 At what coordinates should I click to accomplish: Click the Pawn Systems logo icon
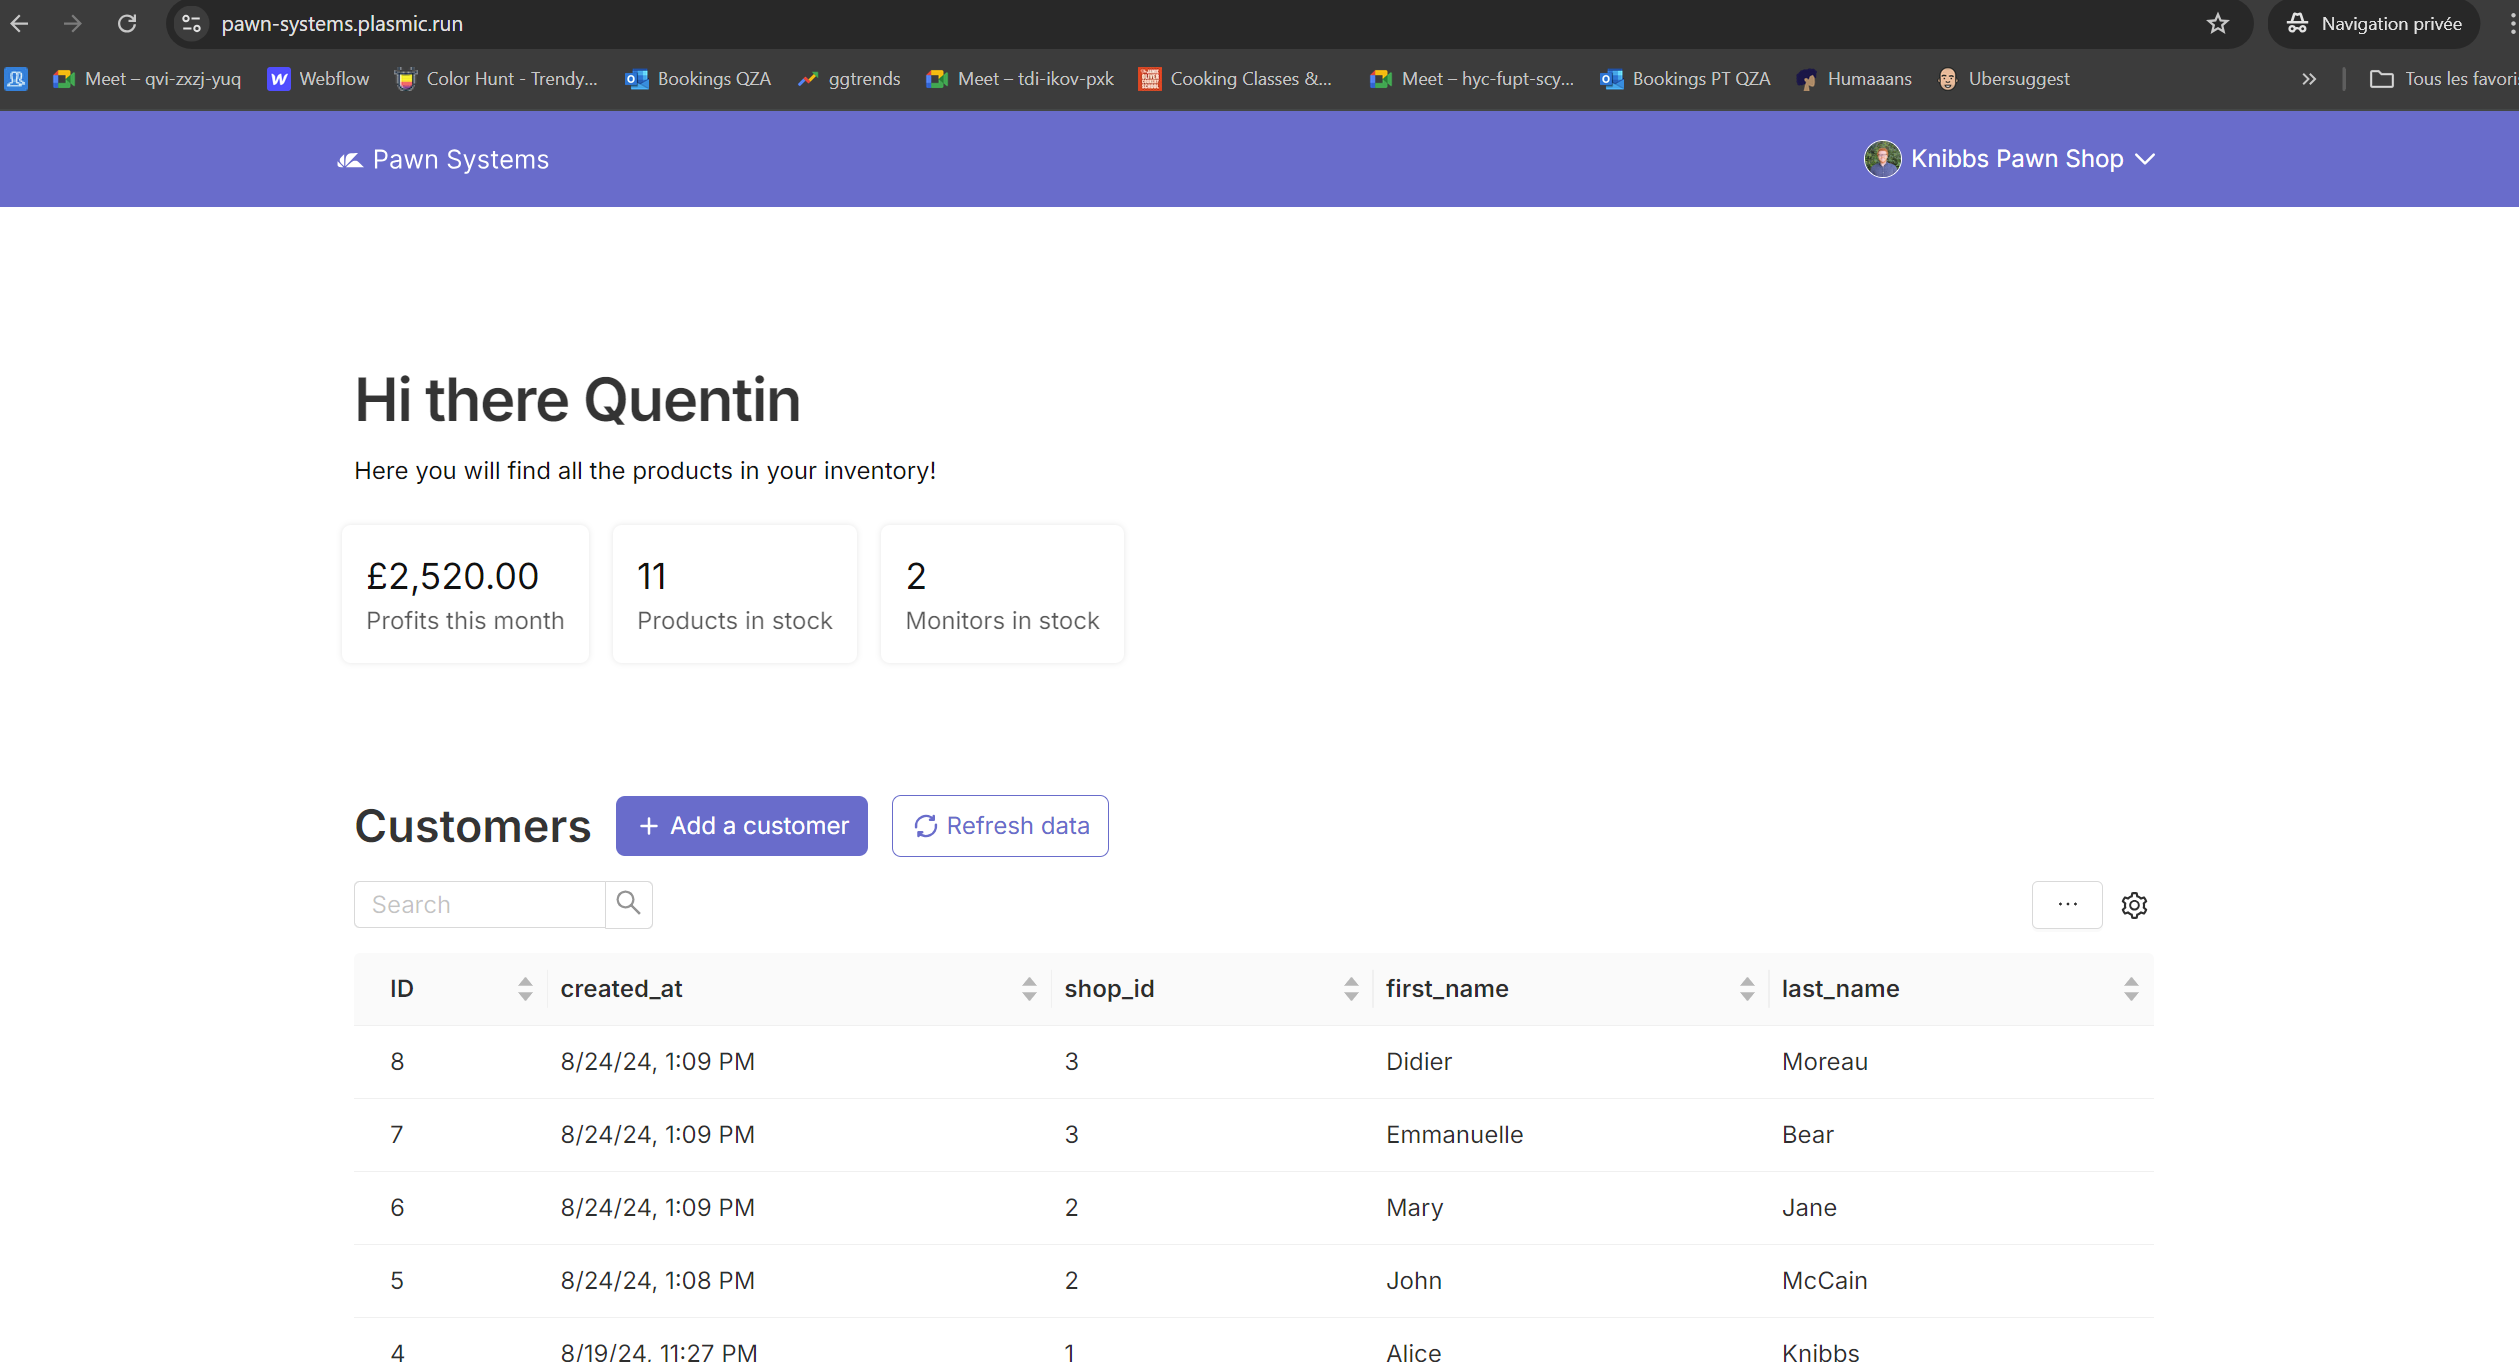pos(349,160)
